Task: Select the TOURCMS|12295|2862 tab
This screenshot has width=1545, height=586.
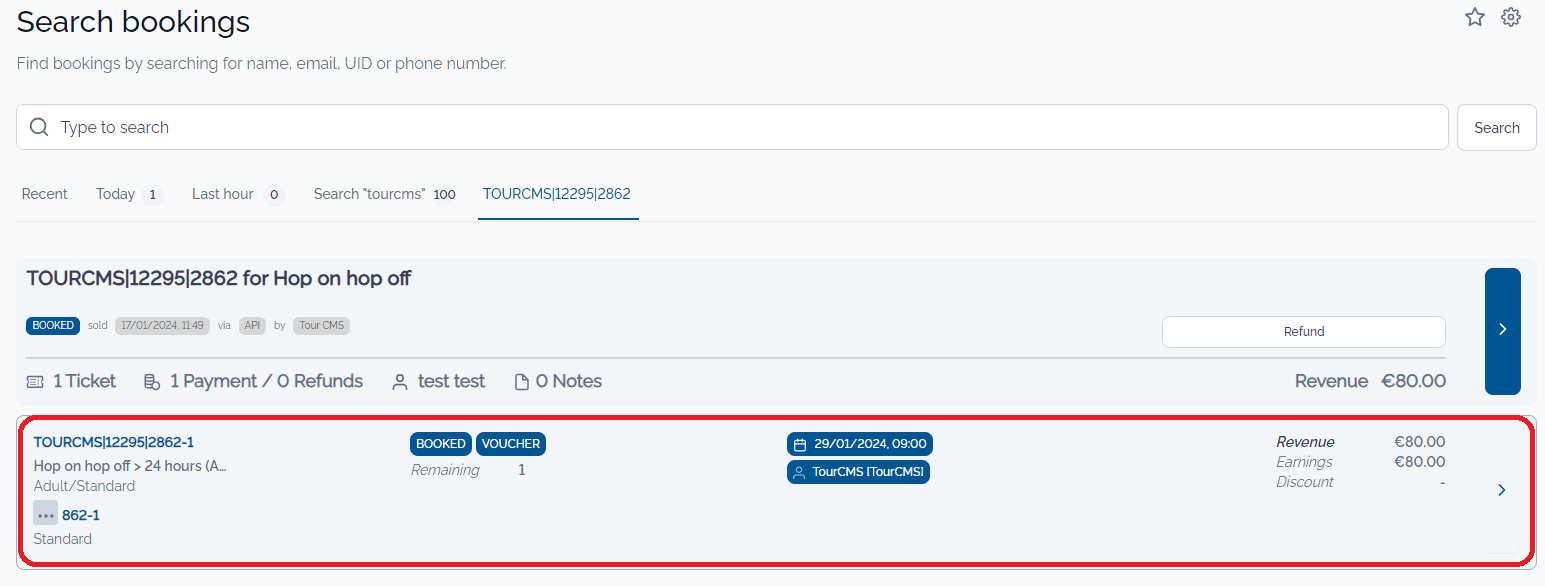Action: [557, 194]
